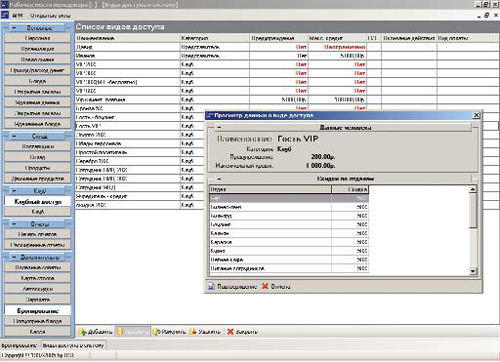Image resolution: width=500 pixels, height=362 pixels.
Task: Open Зарплата in the sidebar
Action: tap(37, 300)
